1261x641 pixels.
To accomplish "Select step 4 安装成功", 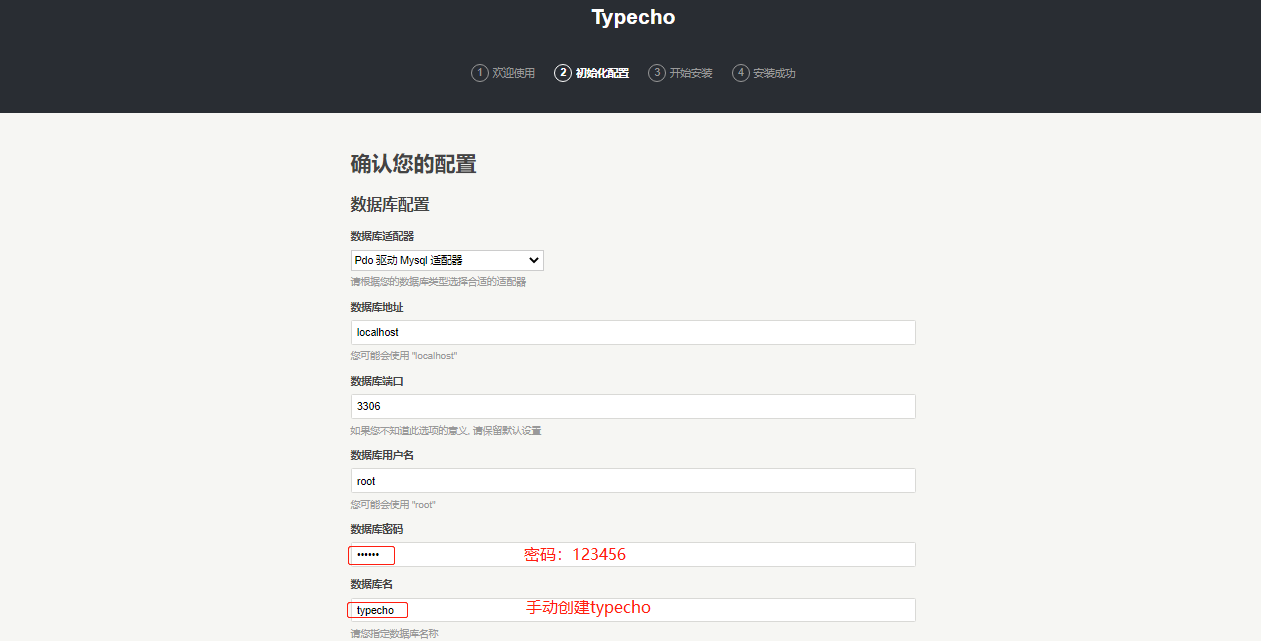I will pyautogui.click(x=764, y=73).
